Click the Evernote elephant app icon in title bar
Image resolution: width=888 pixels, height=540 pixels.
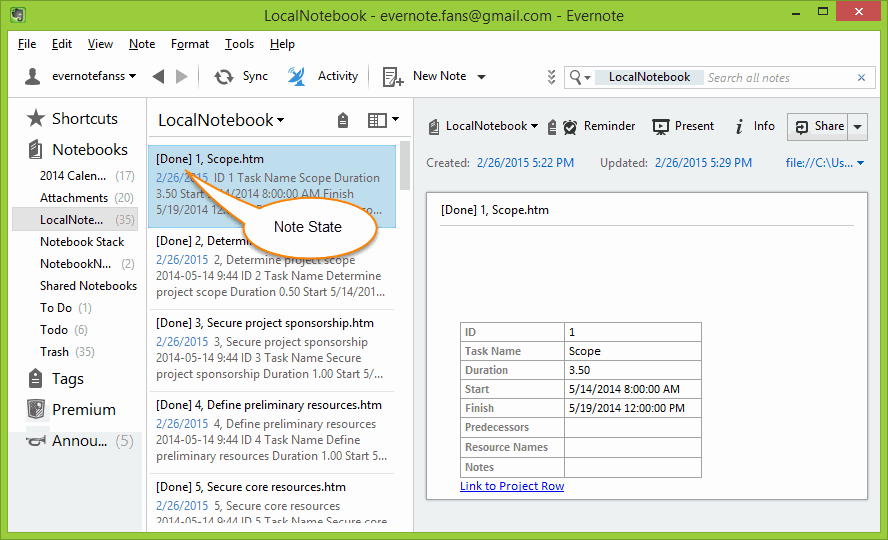point(18,15)
